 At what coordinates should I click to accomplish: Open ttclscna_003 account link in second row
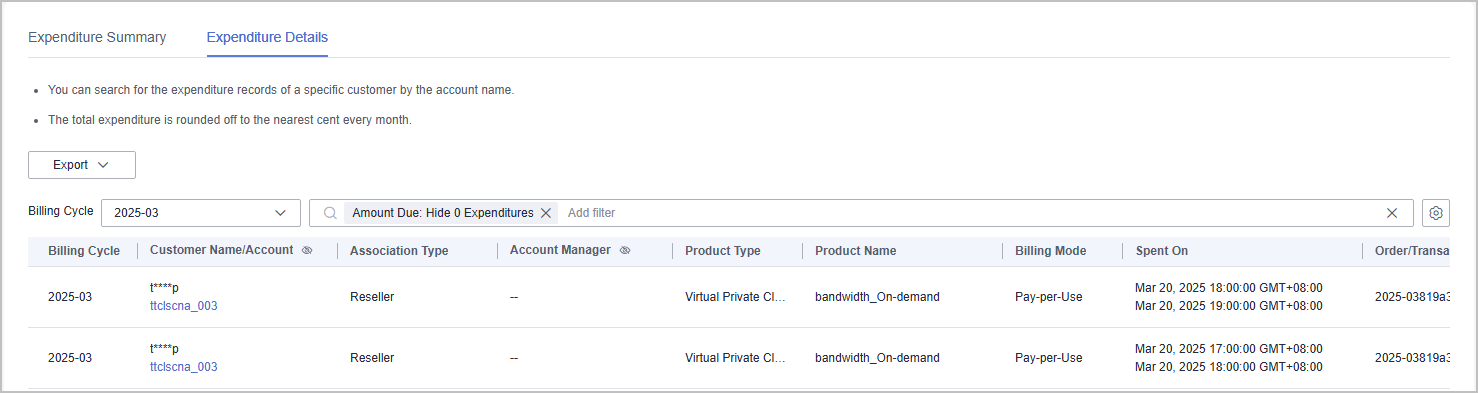(184, 367)
